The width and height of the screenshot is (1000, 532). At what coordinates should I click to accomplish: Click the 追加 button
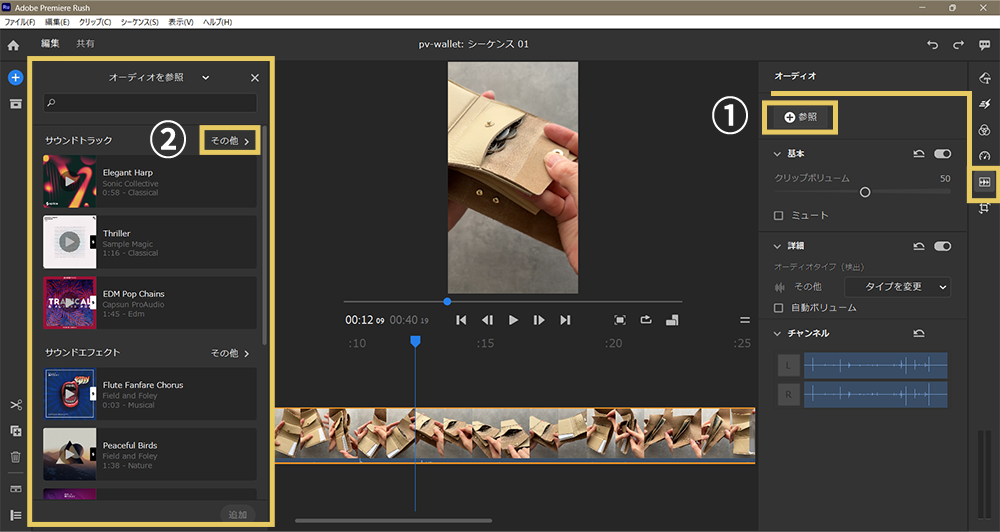[238, 514]
